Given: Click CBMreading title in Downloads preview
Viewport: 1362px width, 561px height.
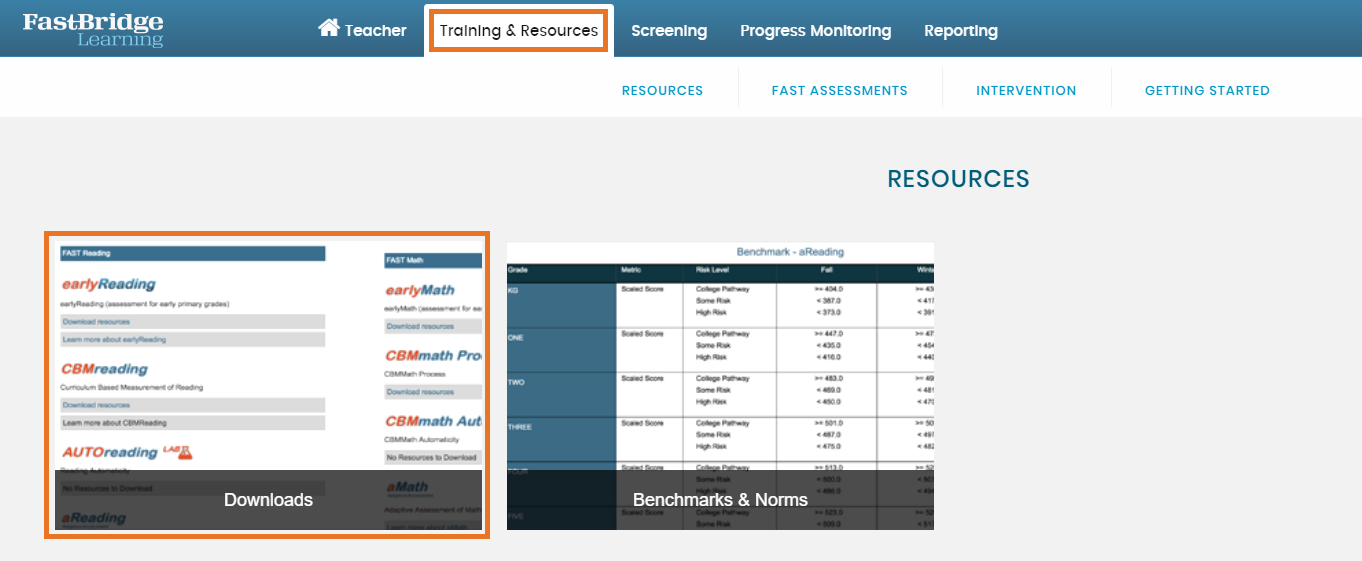Looking at the screenshot, I should tap(104, 370).
